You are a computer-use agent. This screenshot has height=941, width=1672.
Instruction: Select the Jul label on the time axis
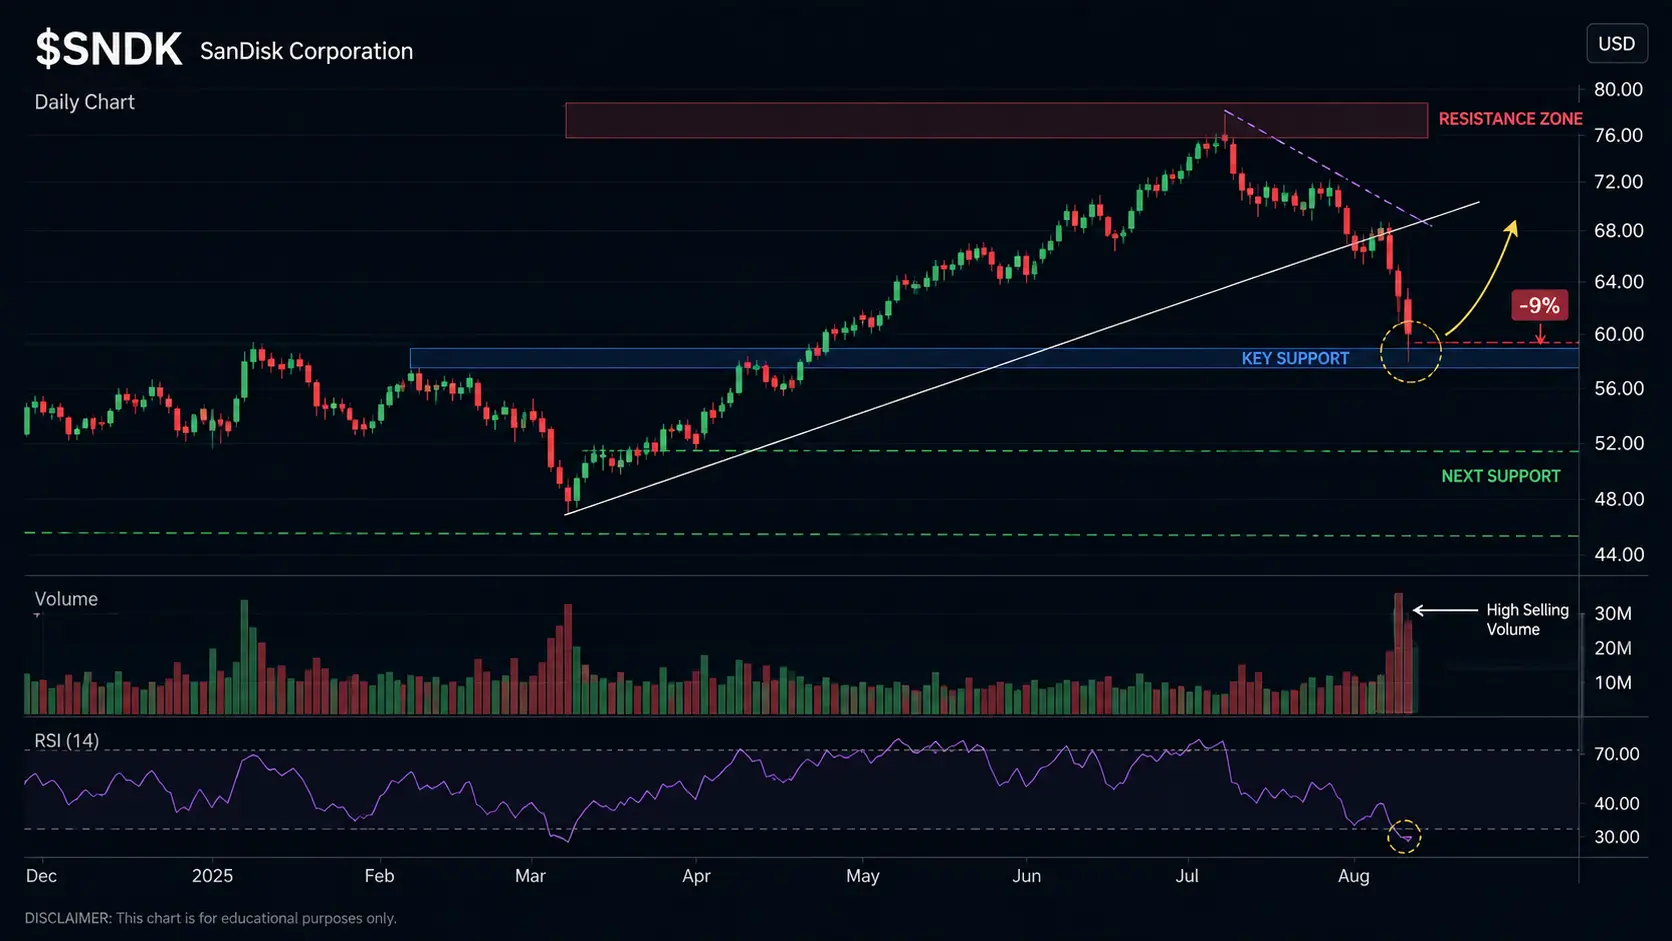1187,876
